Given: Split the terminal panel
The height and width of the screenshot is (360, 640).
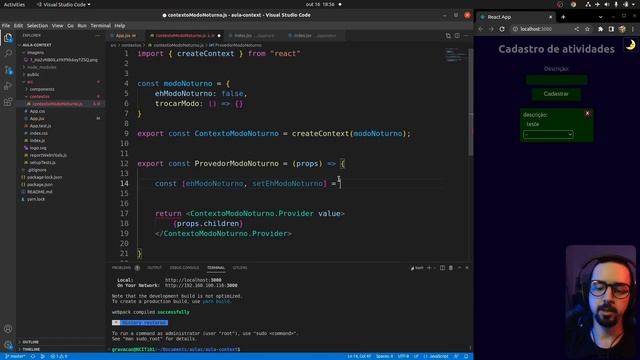Looking at the screenshot, I should click(442, 268).
